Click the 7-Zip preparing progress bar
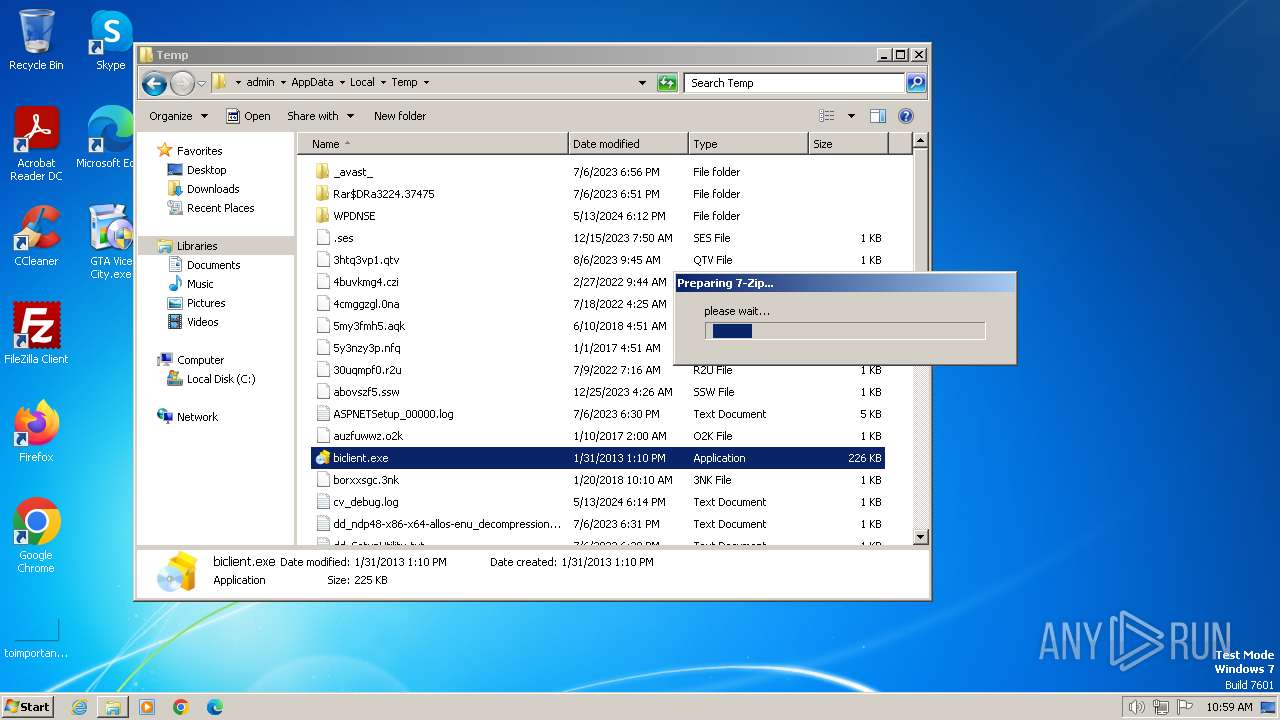This screenshot has height=720, width=1280. click(x=845, y=331)
